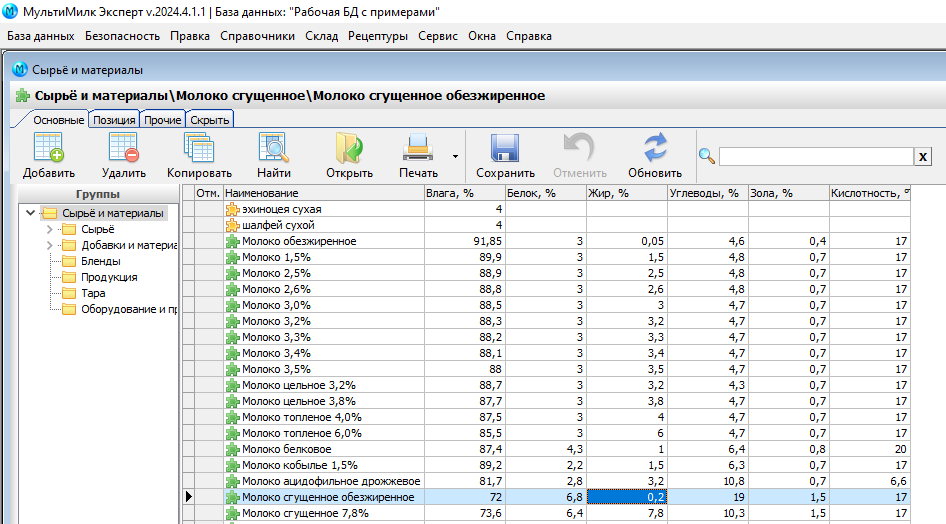The width and height of the screenshot is (946, 524).
Task: Click the Добавить (Add) toolbar icon
Action: tap(48, 148)
